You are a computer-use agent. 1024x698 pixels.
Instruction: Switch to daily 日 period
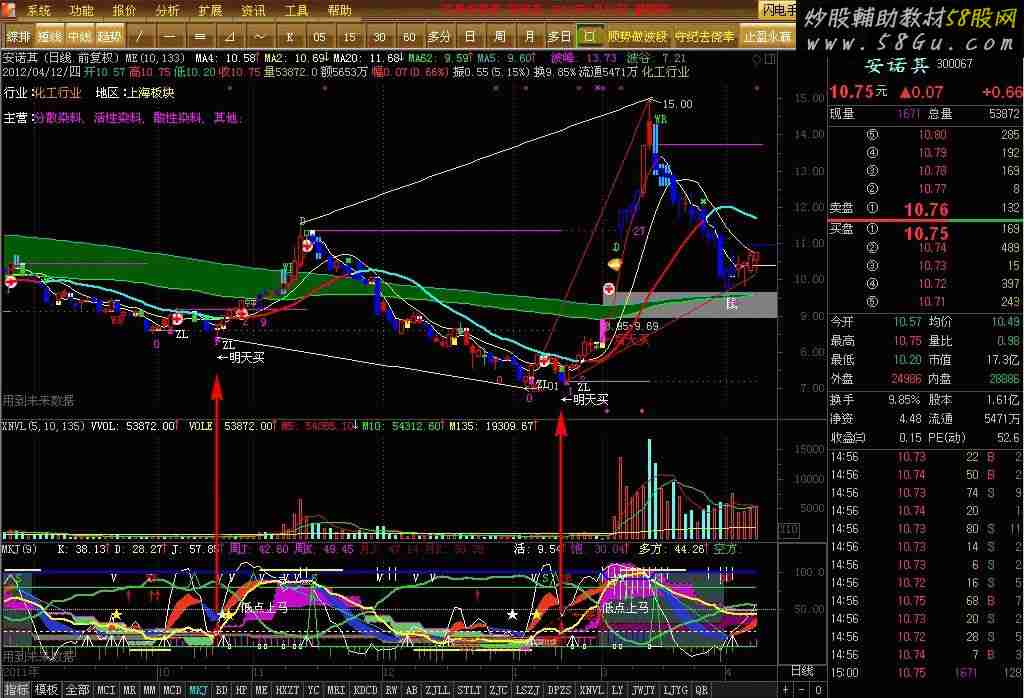470,37
